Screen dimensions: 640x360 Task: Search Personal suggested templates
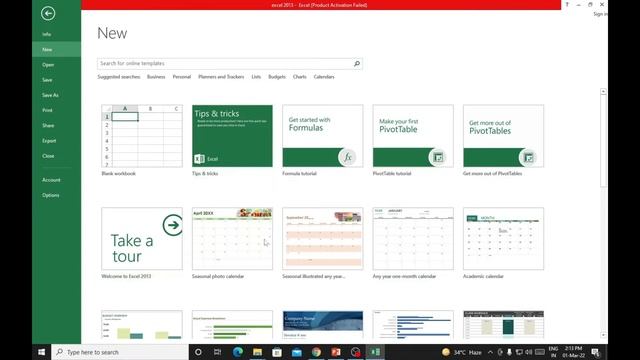(x=182, y=77)
